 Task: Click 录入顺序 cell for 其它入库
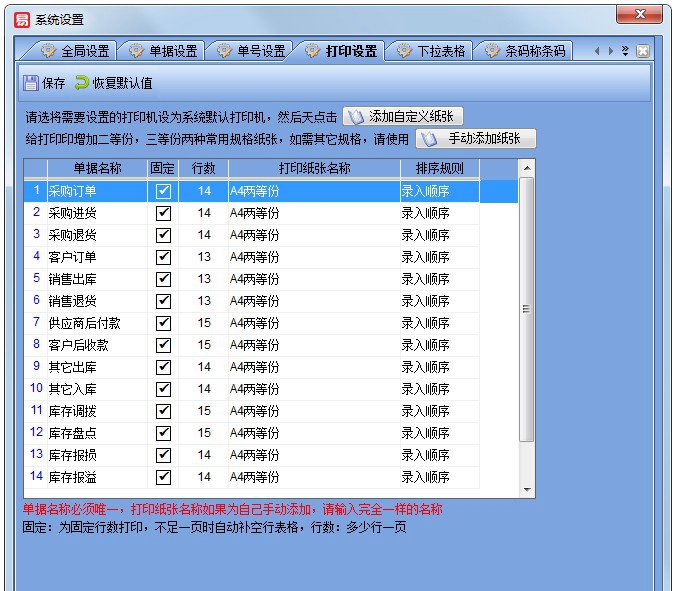click(440, 389)
